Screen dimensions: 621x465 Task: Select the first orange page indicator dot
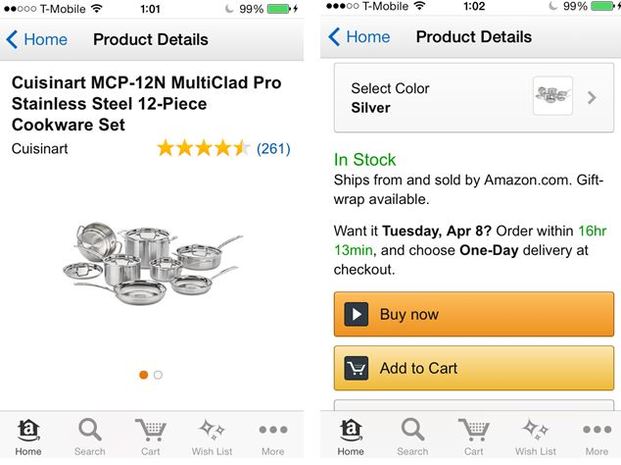tap(144, 375)
